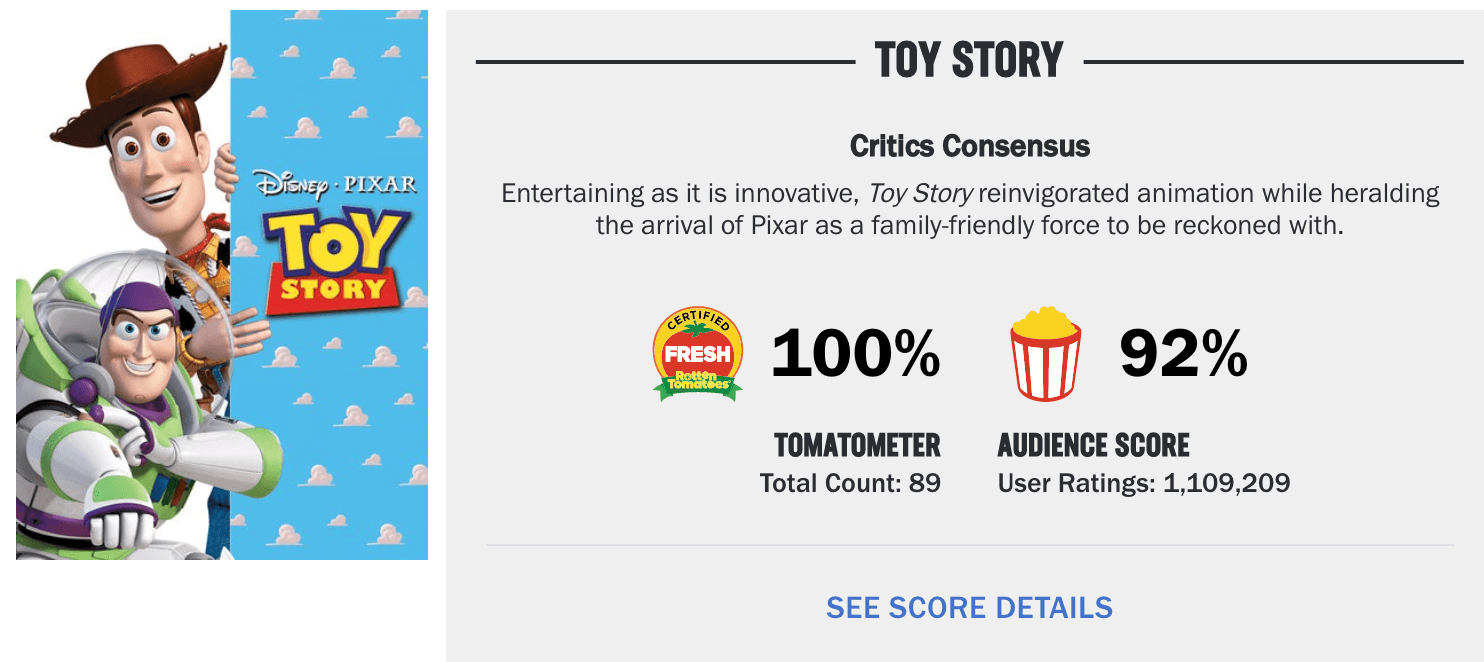Screen dimensions: 1484x662
Task: Select the AUDIENCE SCORE label
Action: 1094,445
